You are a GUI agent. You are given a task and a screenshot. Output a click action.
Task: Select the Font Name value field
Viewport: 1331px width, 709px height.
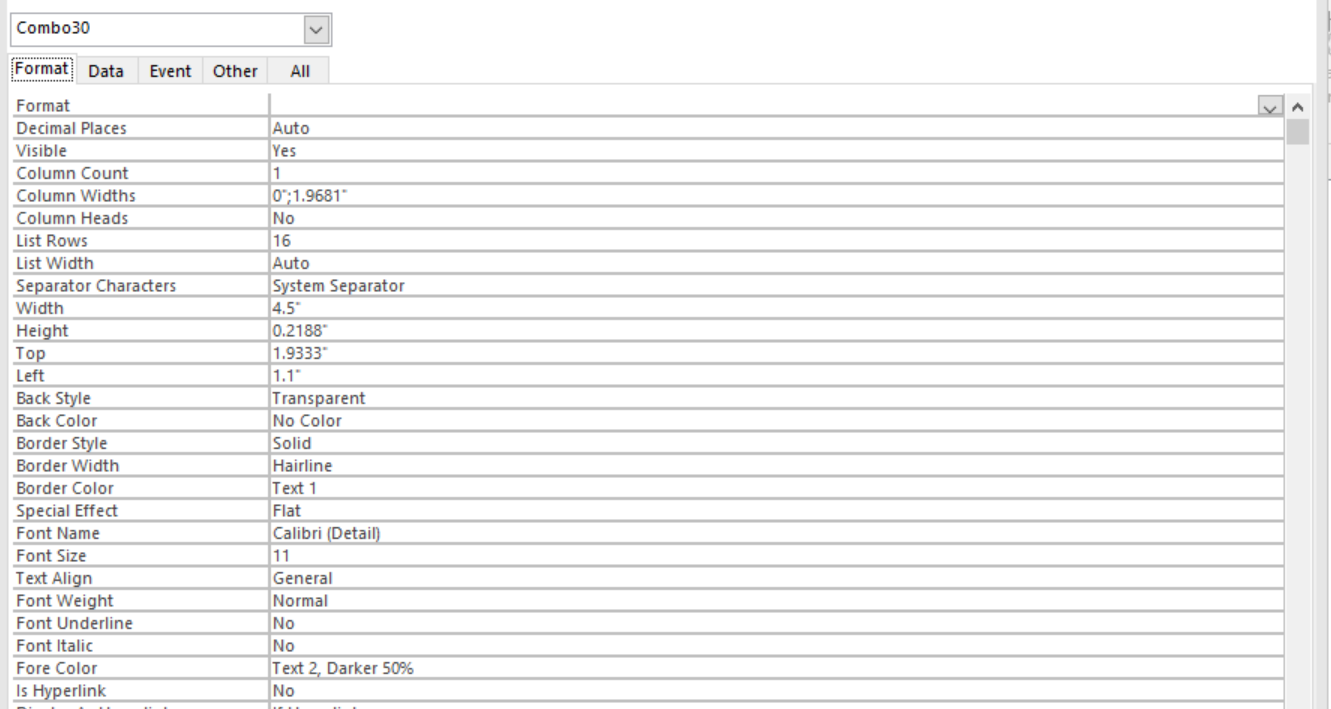point(775,533)
